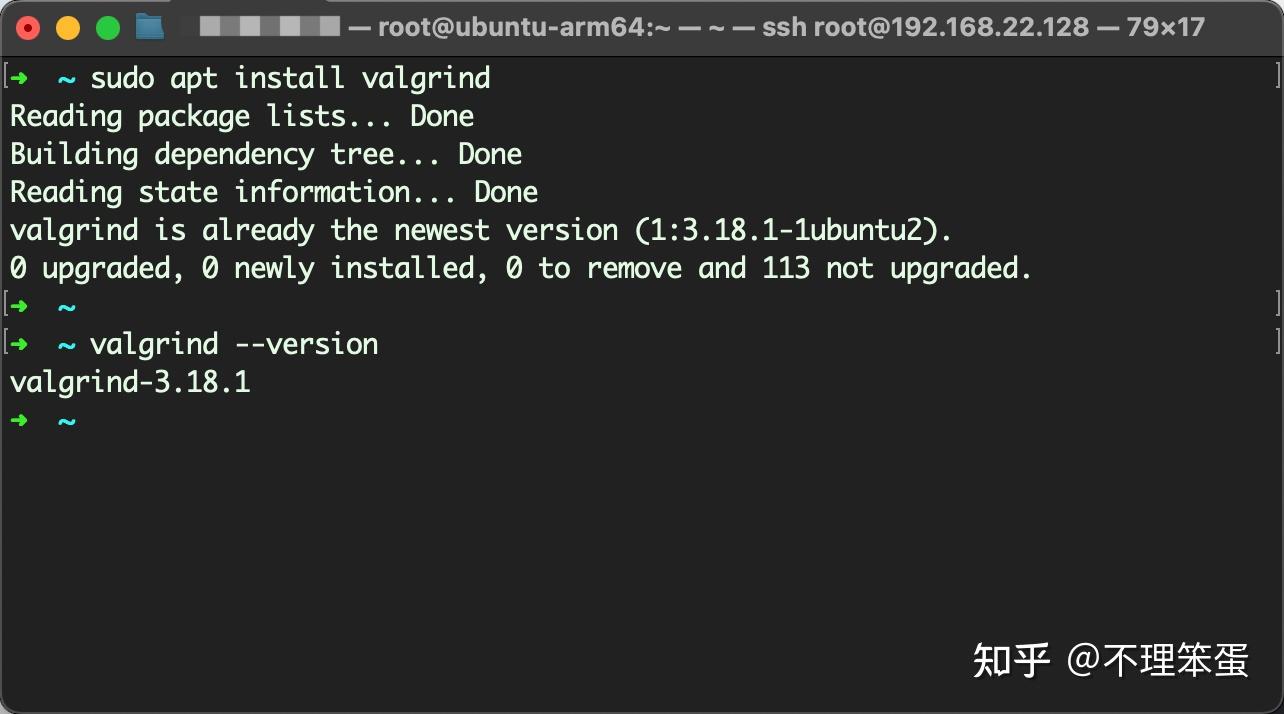Close the terminal window with red button

click(28, 28)
